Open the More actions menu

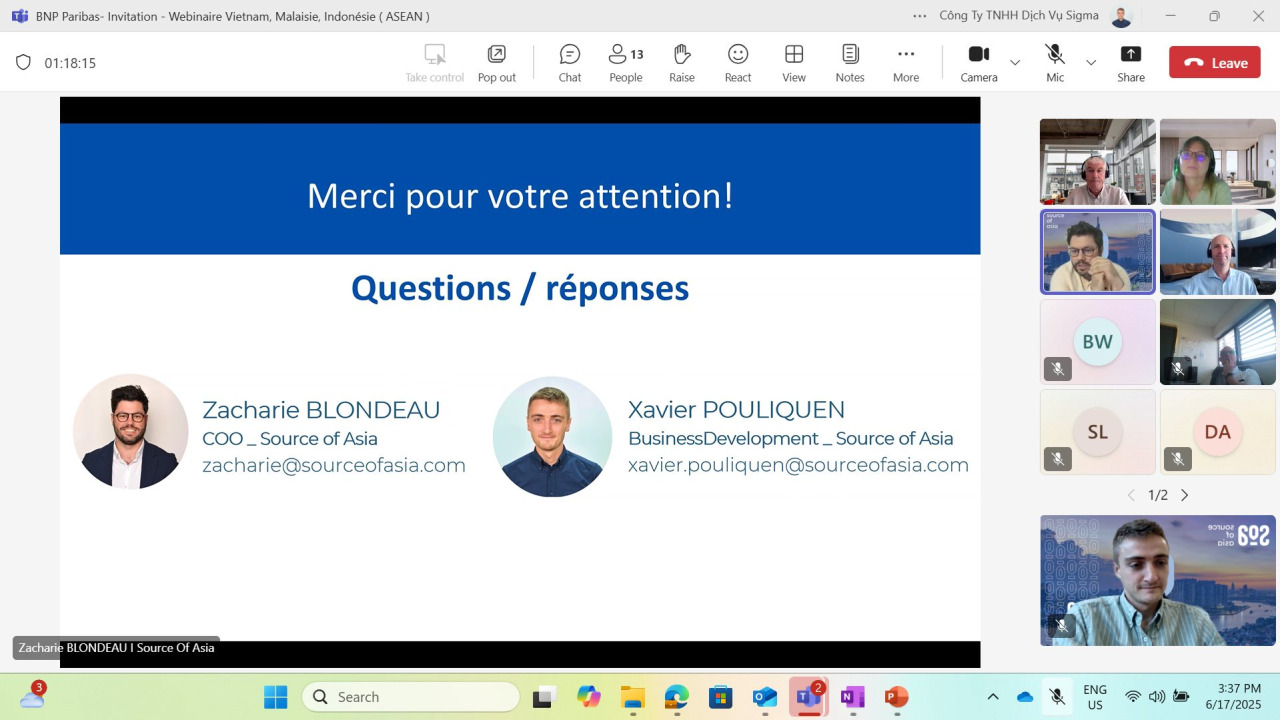[x=906, y=63]
